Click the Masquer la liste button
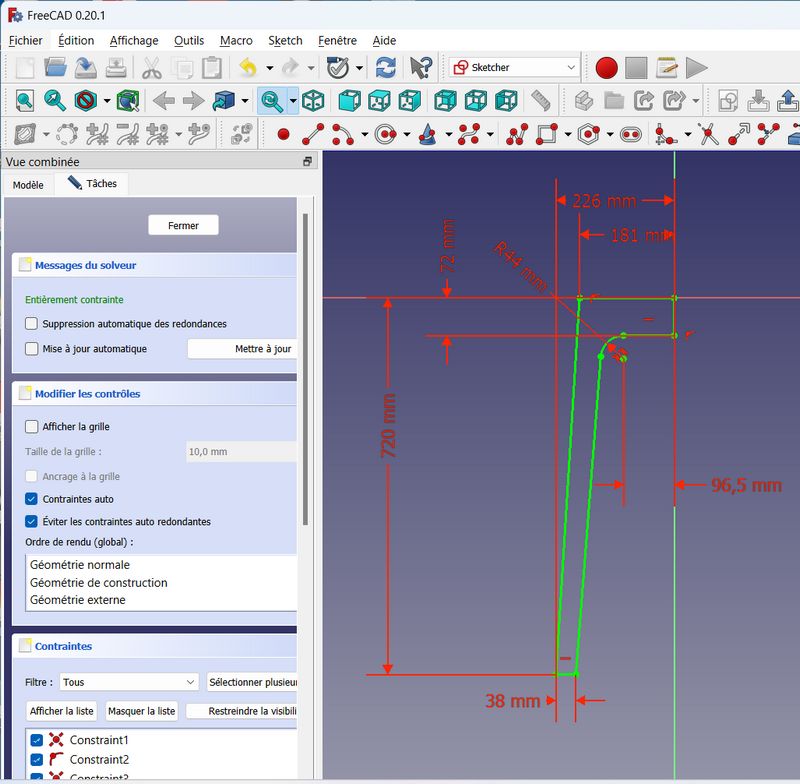 pyautogui.click(x=141, y=711)
